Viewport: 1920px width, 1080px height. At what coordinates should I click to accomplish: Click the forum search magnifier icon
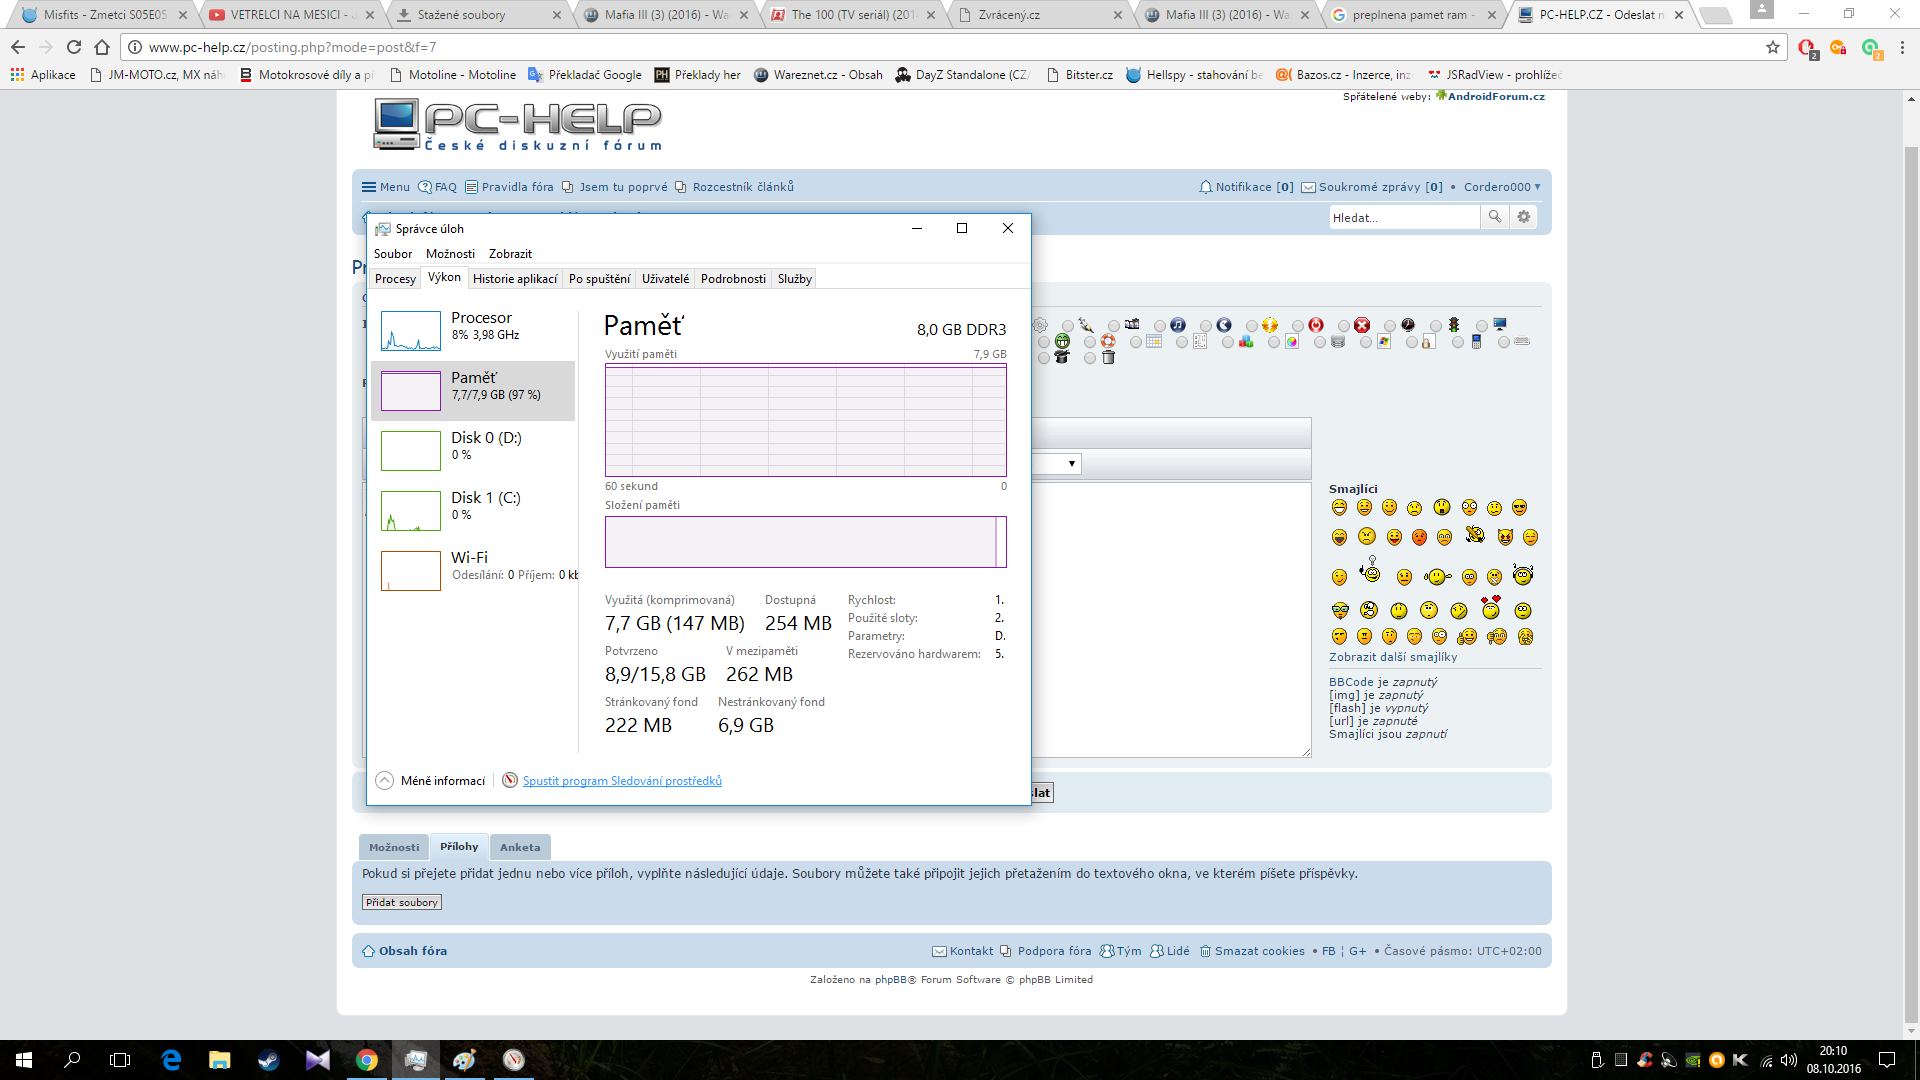click(x=1495, y=217)
